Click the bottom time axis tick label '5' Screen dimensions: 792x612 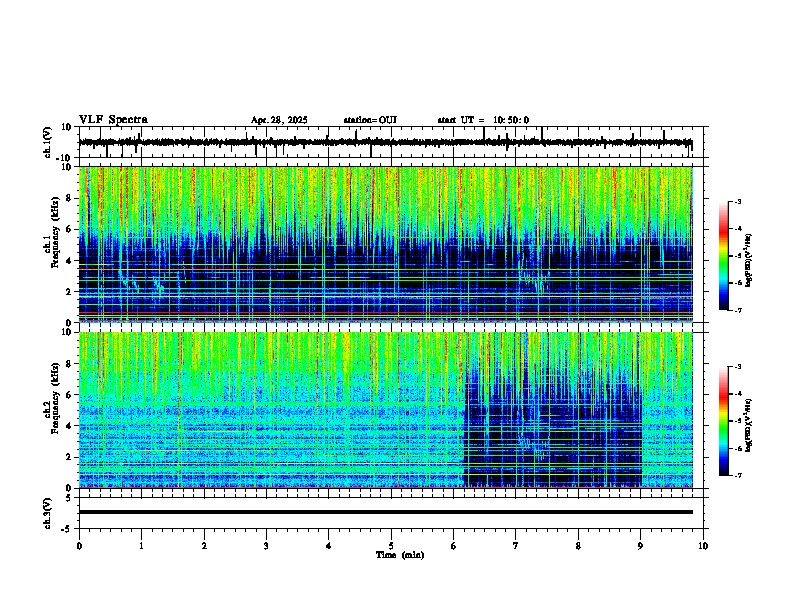[x=391, y=546]
